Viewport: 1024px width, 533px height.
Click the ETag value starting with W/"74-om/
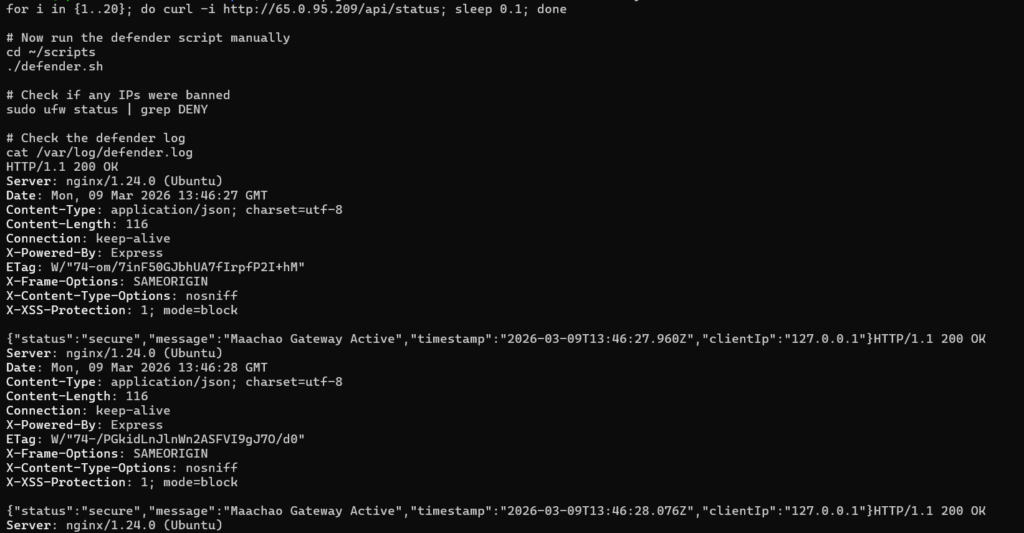pos(176,268)
